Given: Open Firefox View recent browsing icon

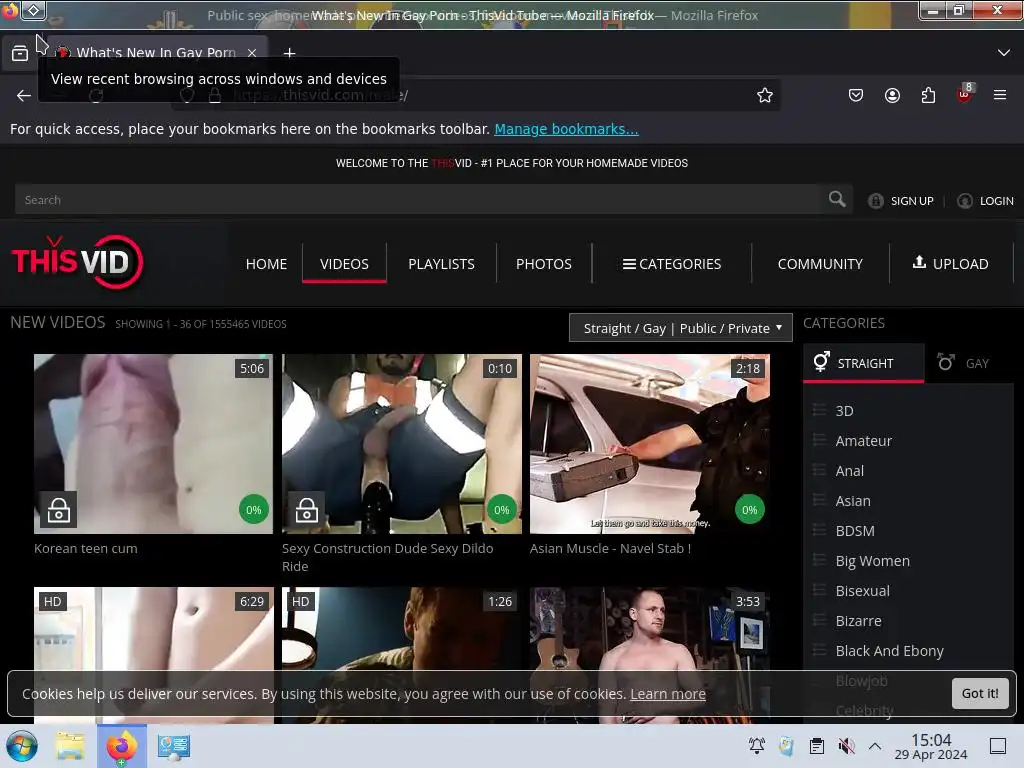Looking at the screenshot, I should 20,53.
